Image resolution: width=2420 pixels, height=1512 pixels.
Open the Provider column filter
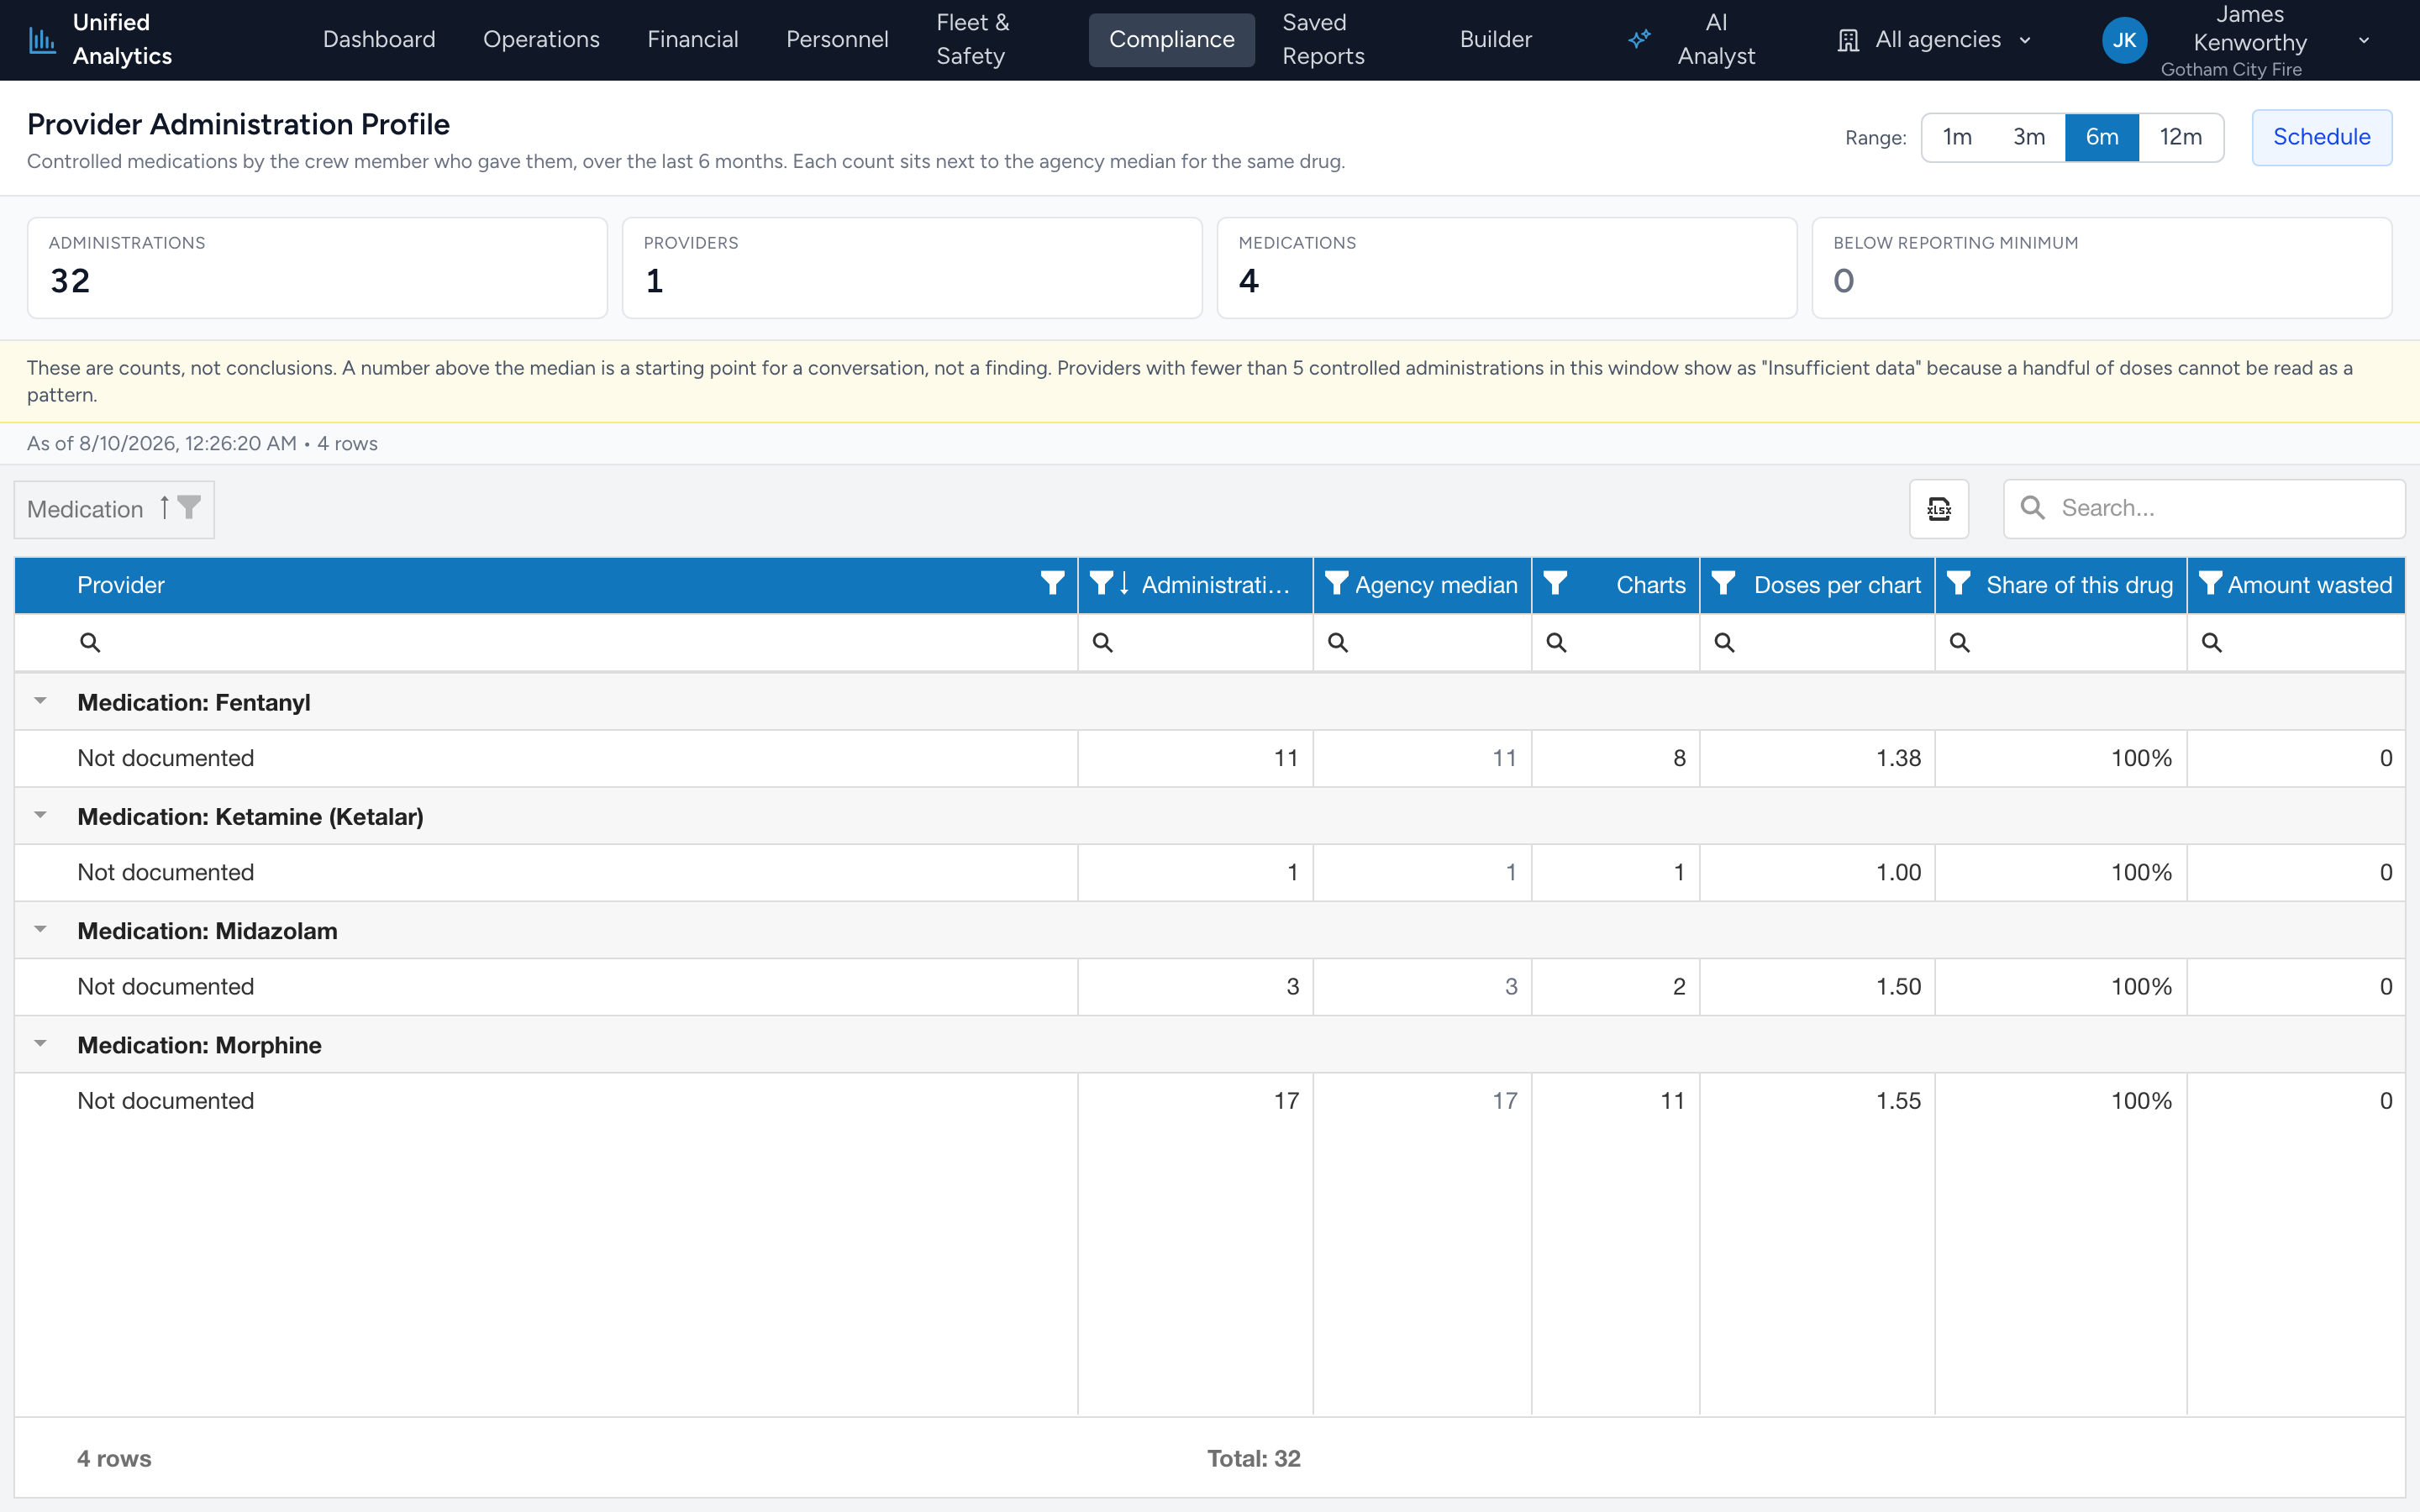pos(1052,583)
